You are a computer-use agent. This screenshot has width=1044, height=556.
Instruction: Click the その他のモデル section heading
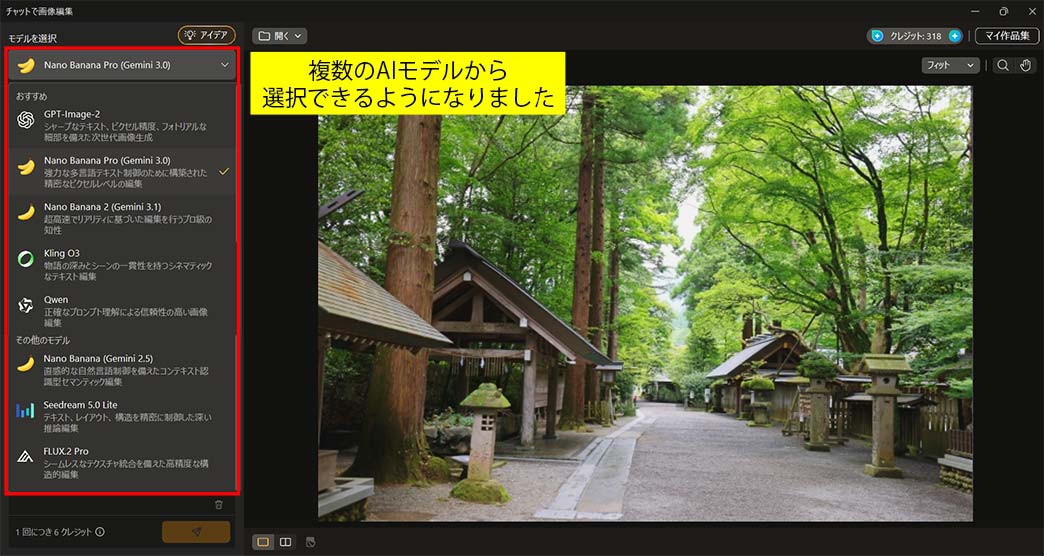pos(43,340)
